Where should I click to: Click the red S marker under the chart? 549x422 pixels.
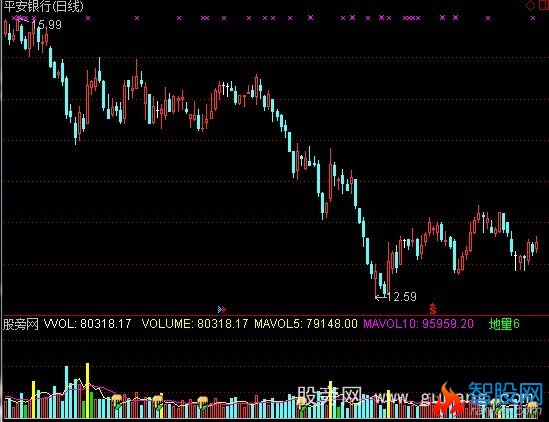click(433, 309)
